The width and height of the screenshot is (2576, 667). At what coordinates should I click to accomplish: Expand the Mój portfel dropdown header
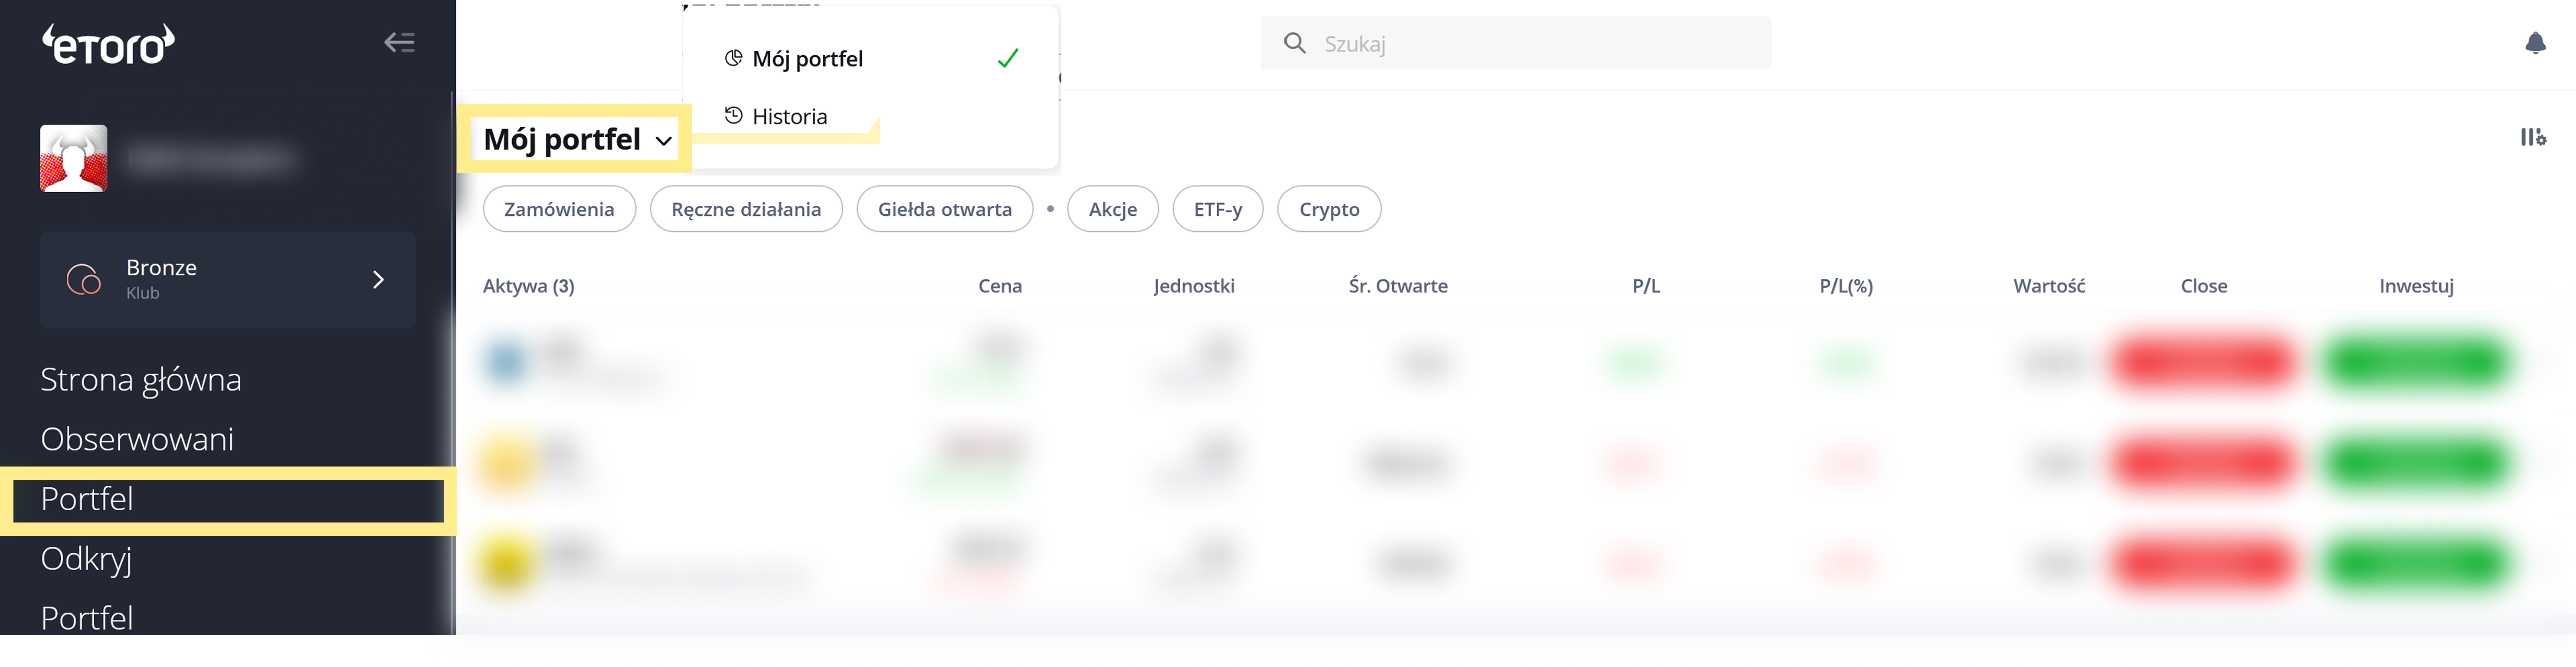[x=577, y=139]
